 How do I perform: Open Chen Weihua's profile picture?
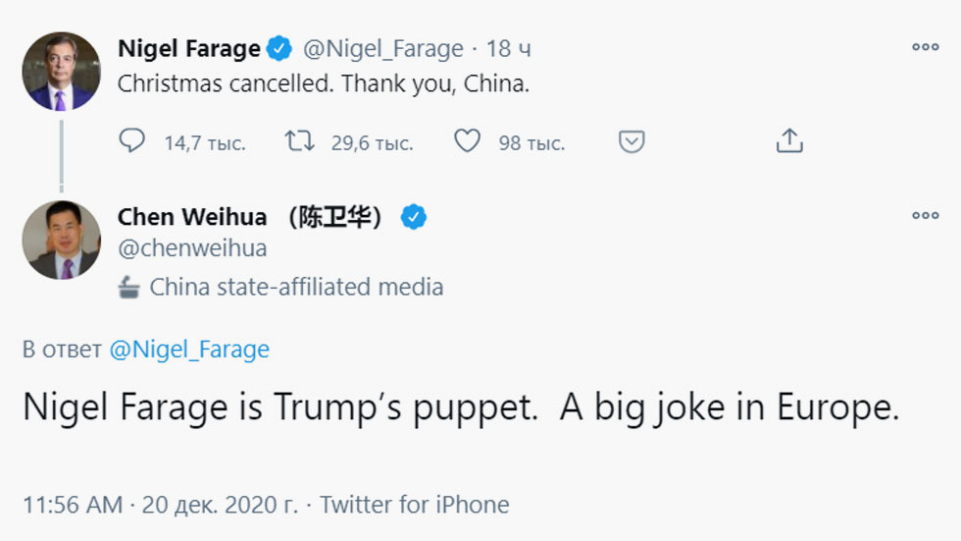(62, 240)
